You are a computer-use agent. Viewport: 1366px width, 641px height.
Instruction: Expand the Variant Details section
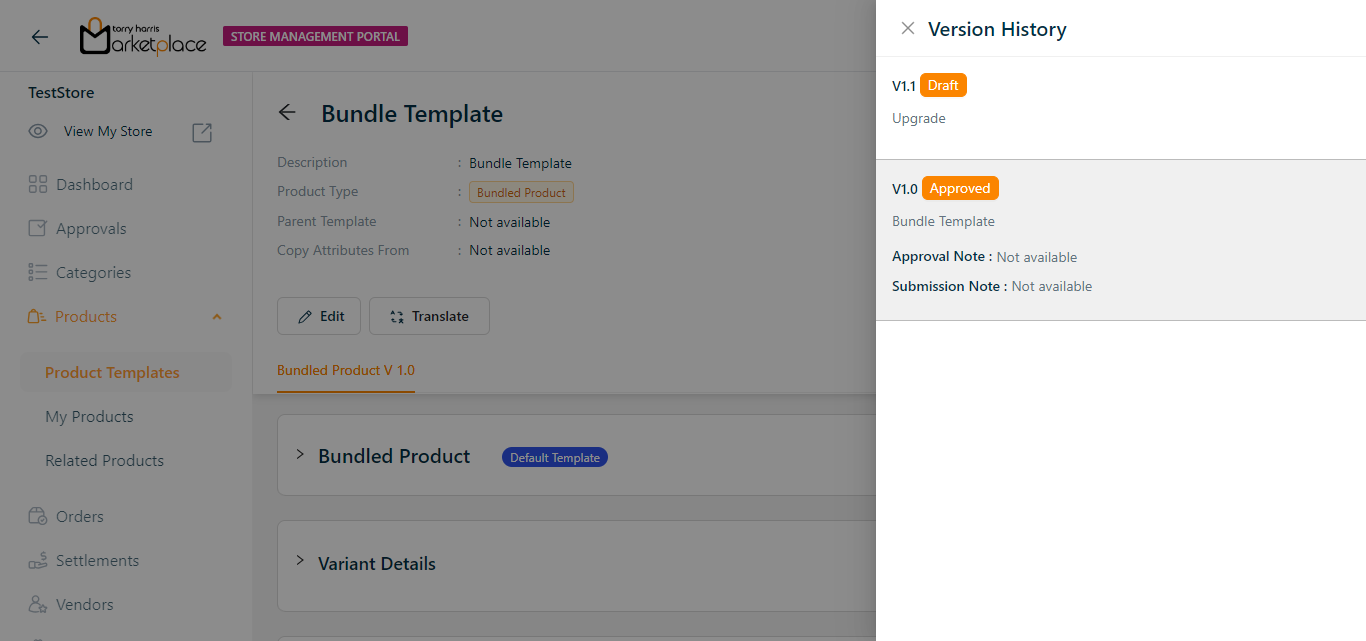[x=300, y=561]
